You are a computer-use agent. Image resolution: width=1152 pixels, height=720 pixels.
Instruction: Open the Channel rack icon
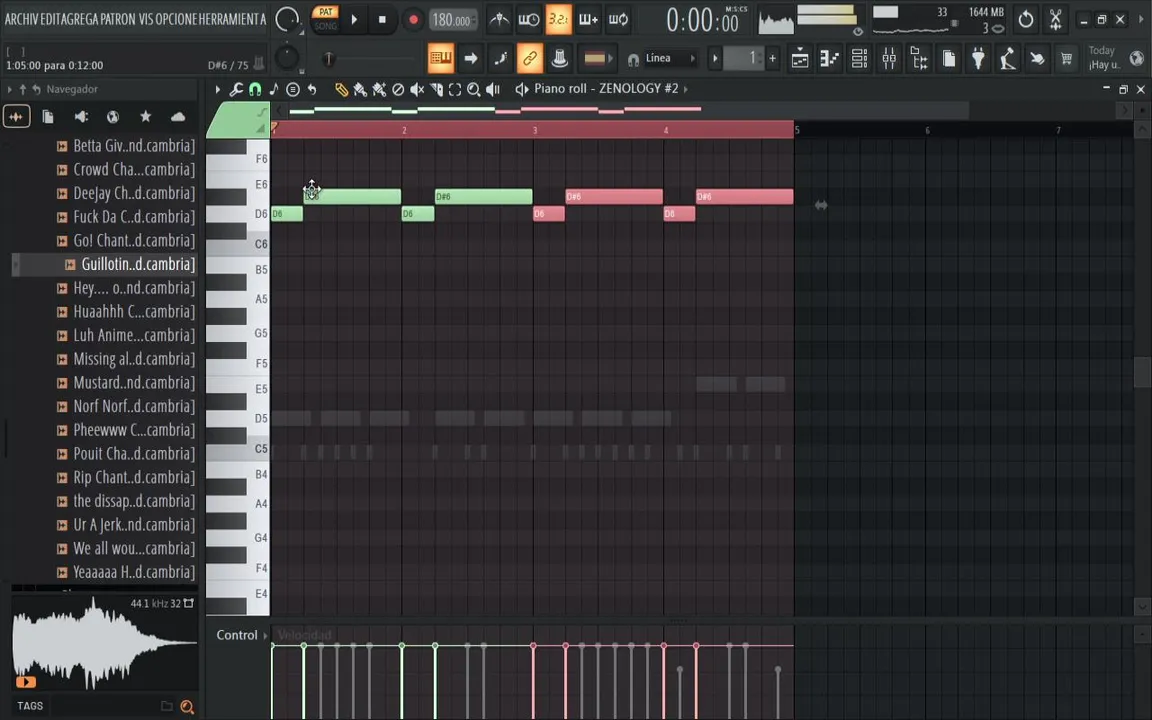click(860, 59)
